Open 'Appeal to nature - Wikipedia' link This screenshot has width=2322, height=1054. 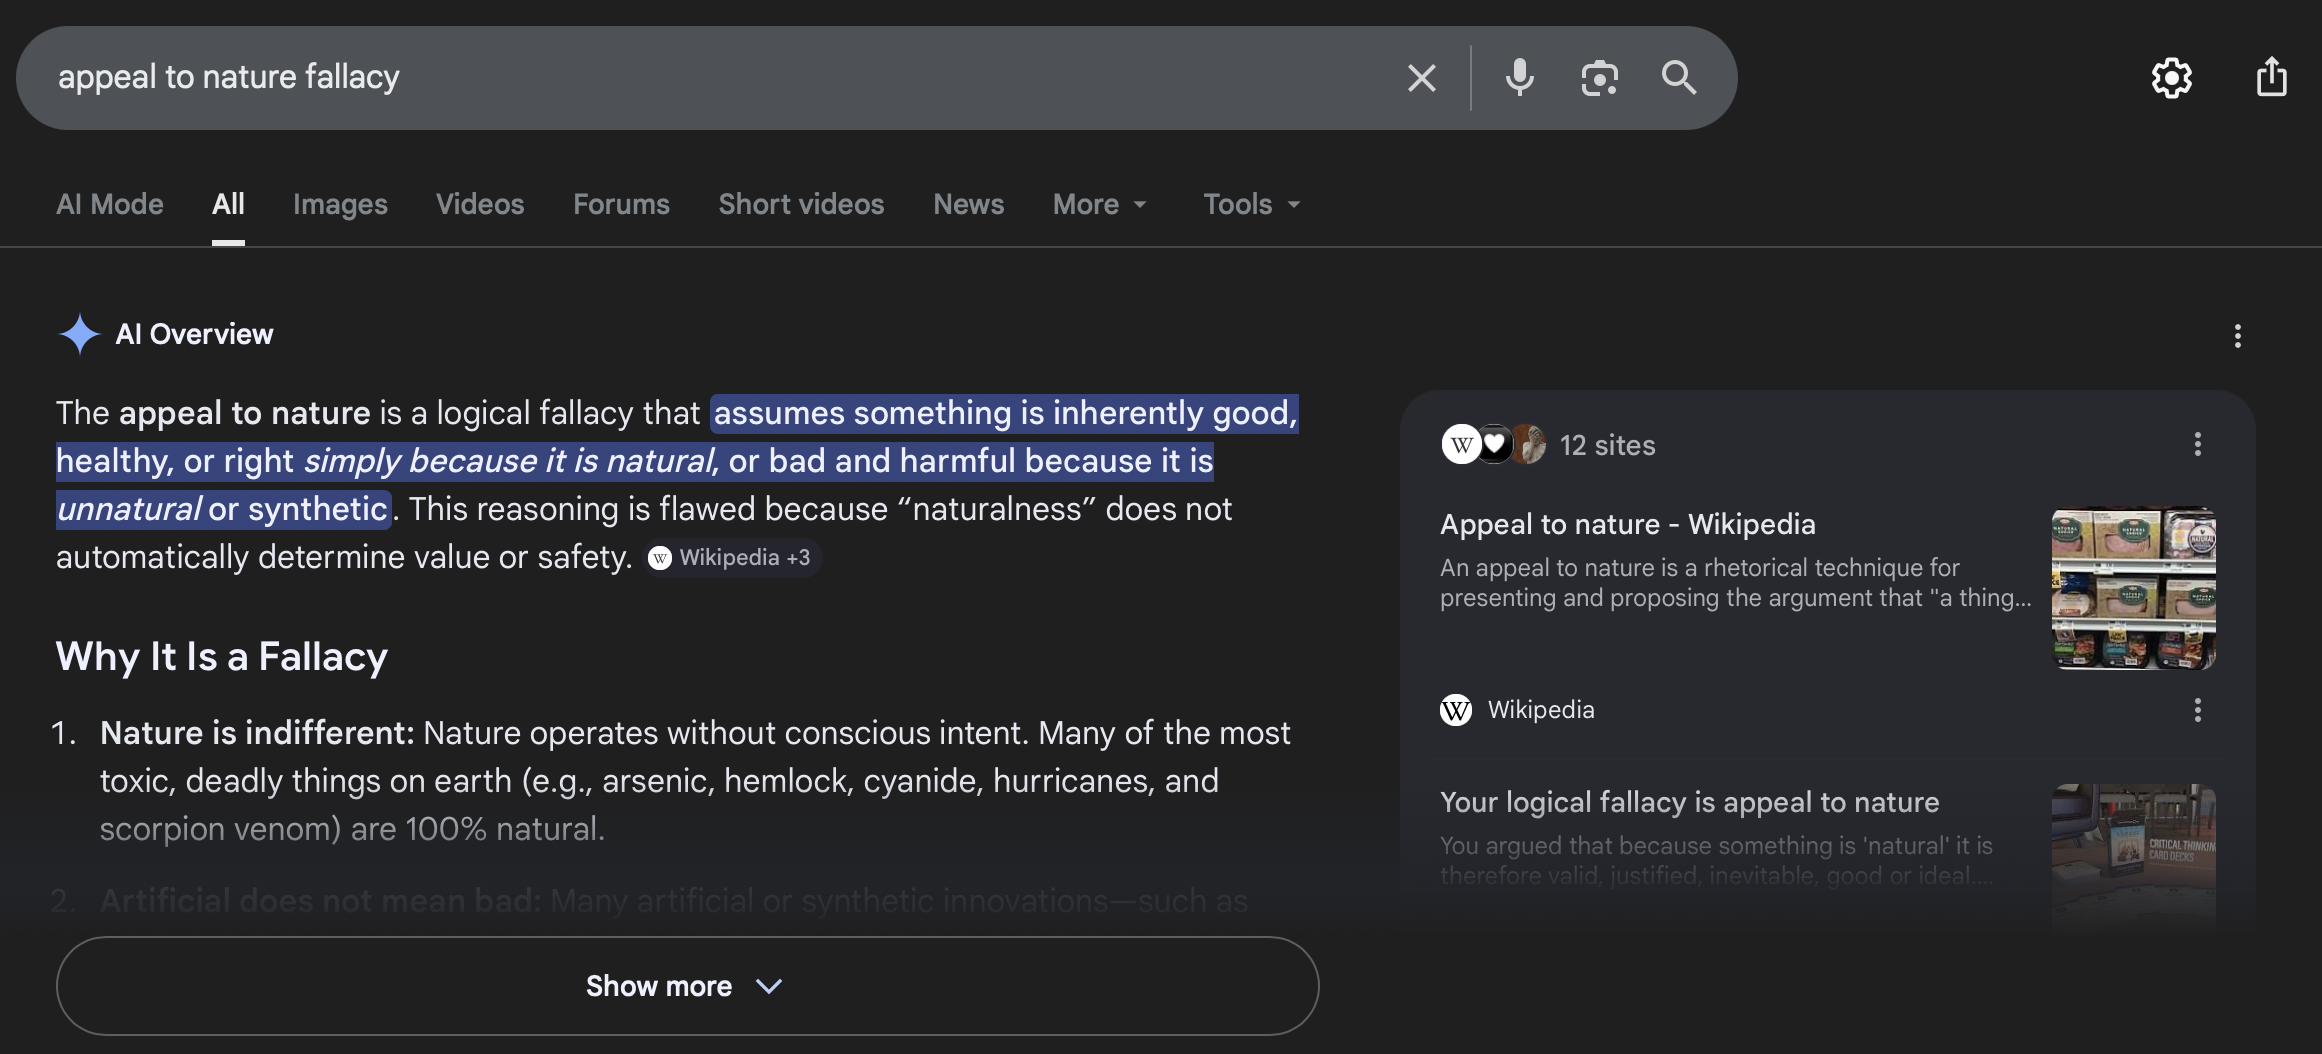pos(1627,524)
